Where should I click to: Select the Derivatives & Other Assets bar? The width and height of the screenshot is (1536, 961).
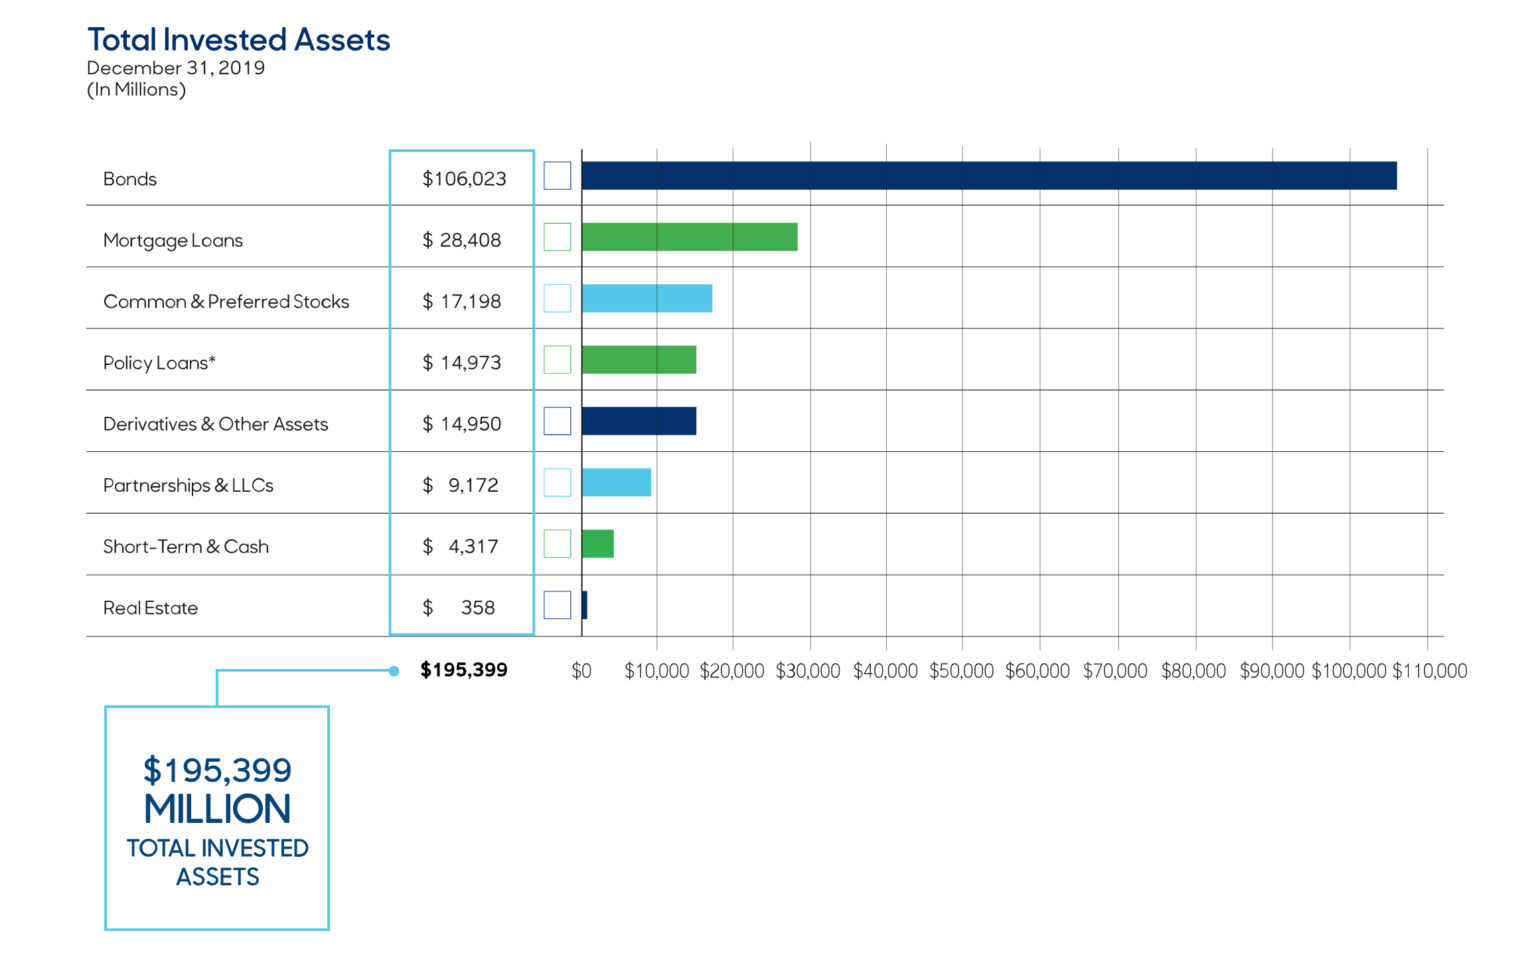[638, 421]
